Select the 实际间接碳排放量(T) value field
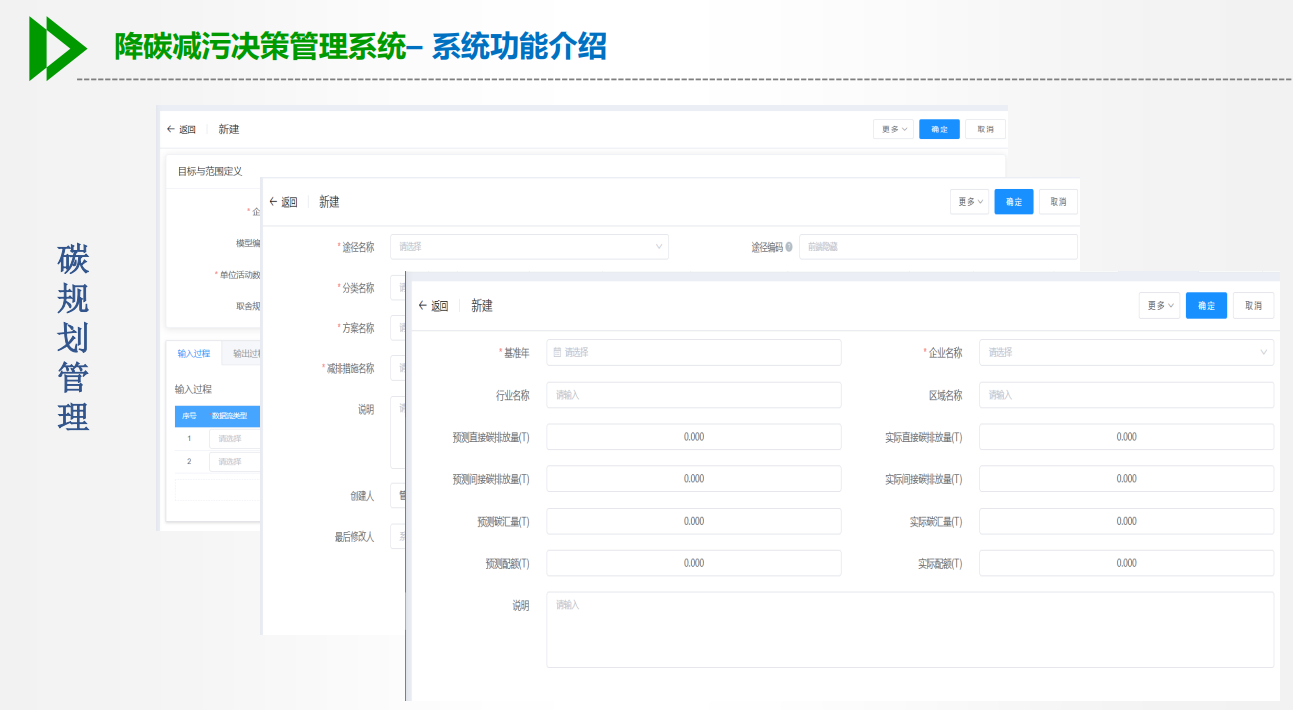This screenshot has height=710, width=1293. [1126, 479]
